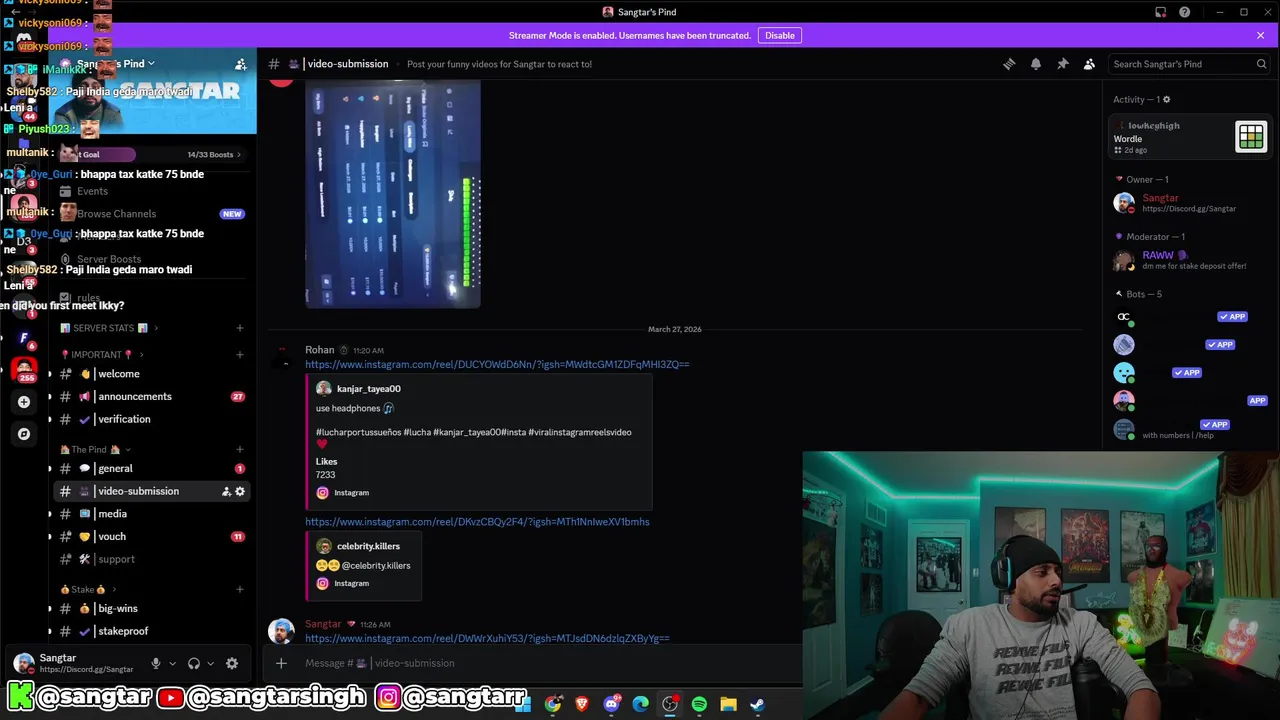
Task: Open the stakeproof channel
Action: [150, 632]
